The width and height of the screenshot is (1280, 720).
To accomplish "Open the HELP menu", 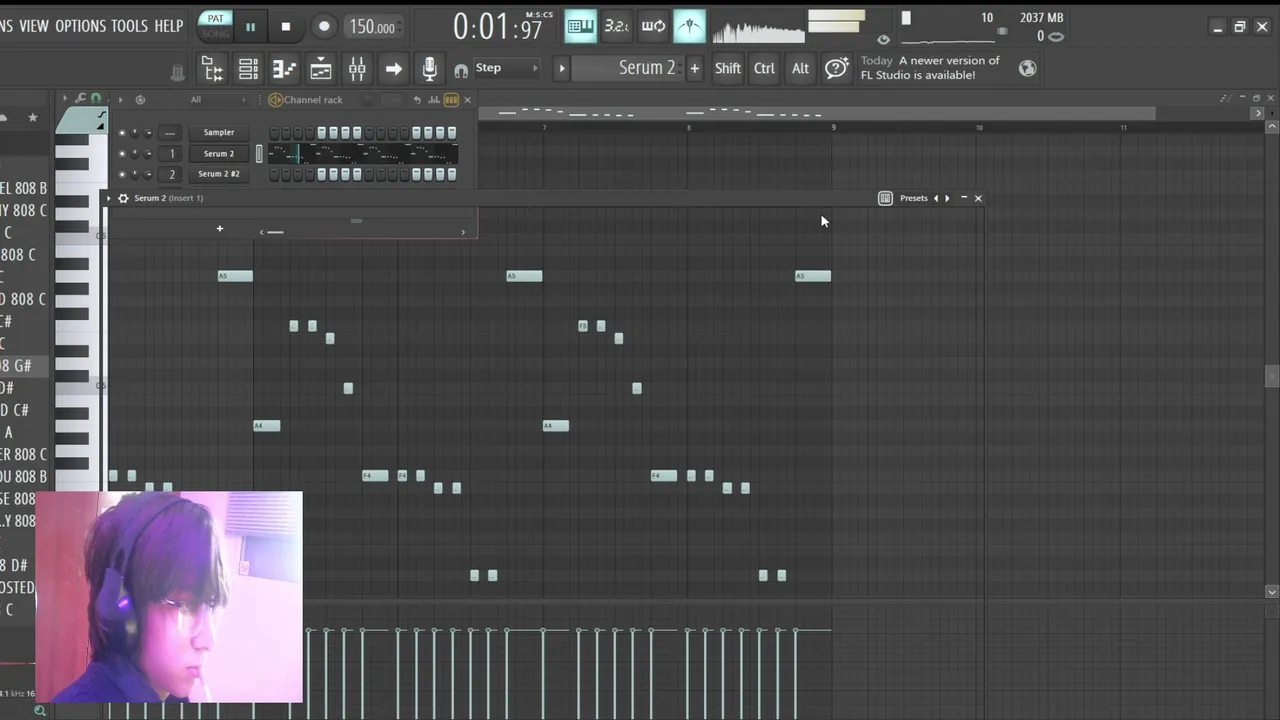I will (169, 26).
